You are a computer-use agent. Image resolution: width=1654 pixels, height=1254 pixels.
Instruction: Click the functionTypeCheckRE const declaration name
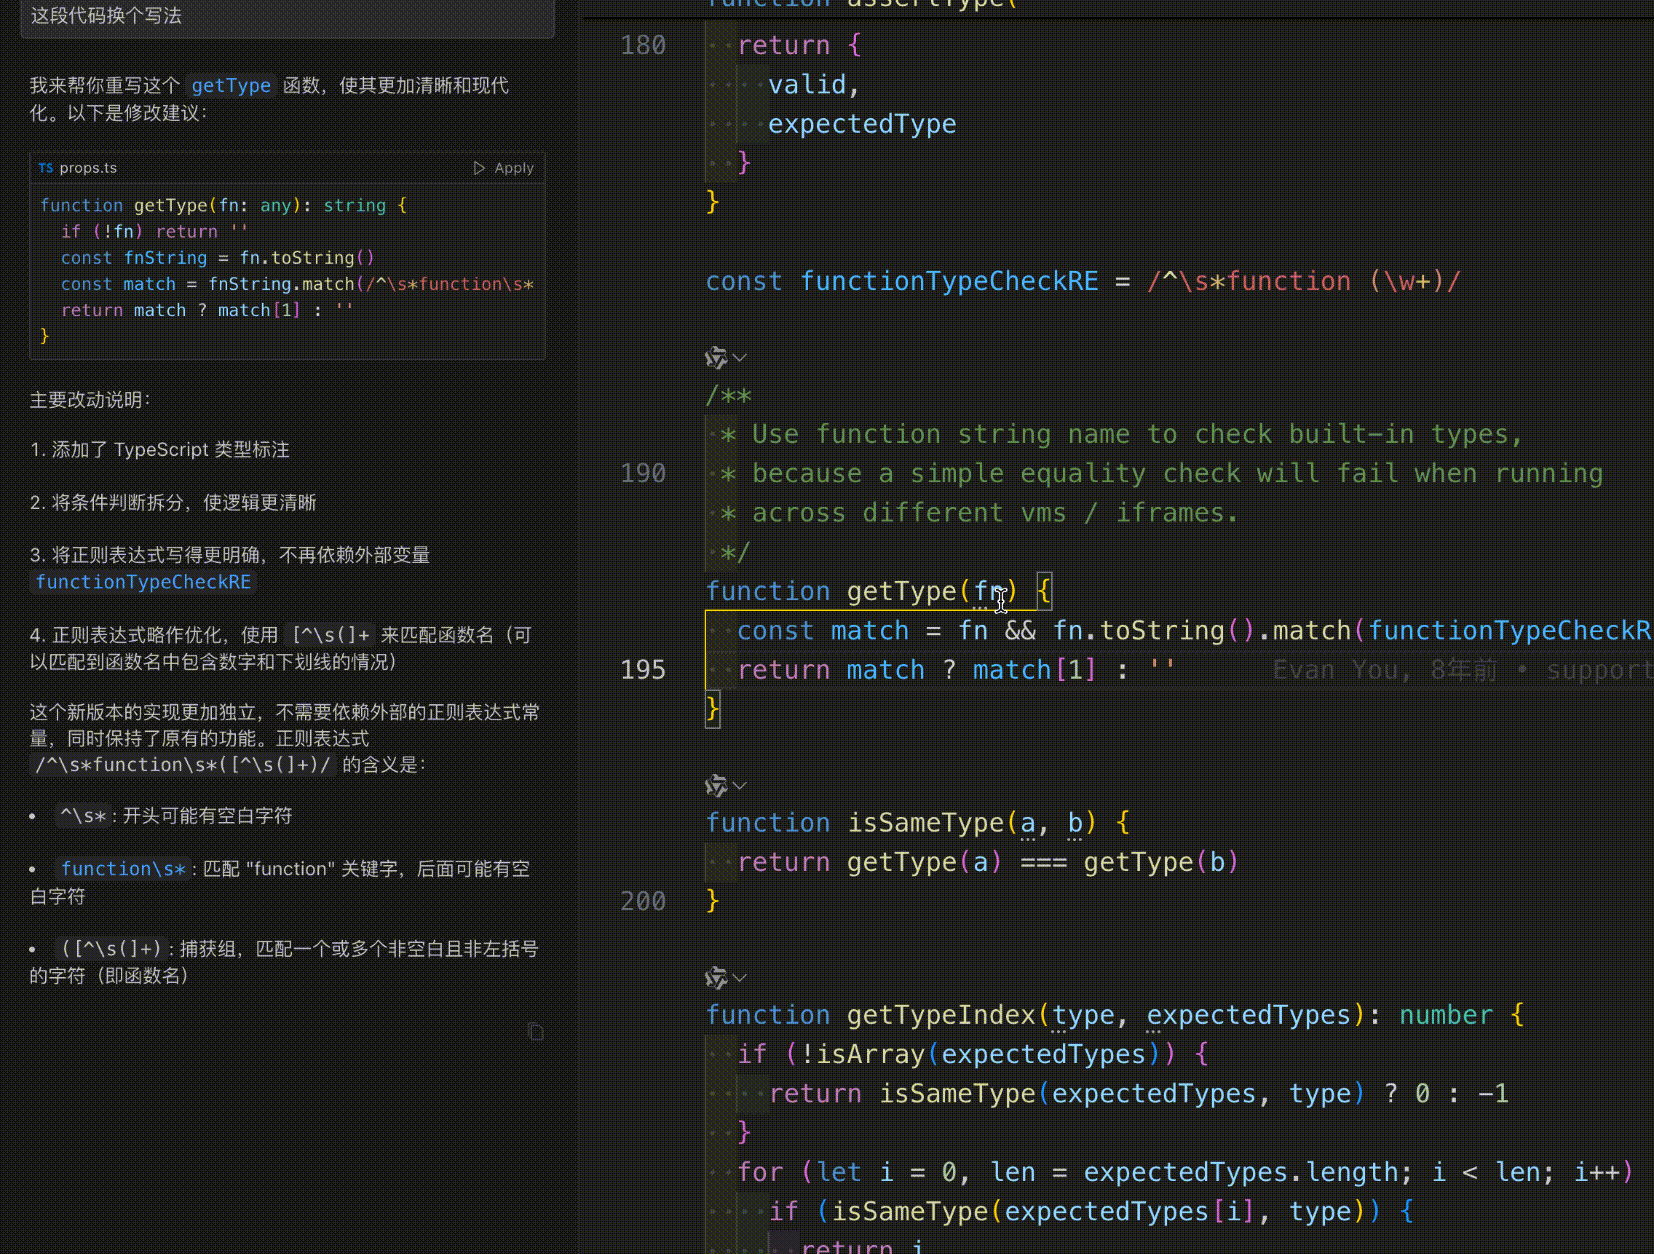tap(949, 281)
